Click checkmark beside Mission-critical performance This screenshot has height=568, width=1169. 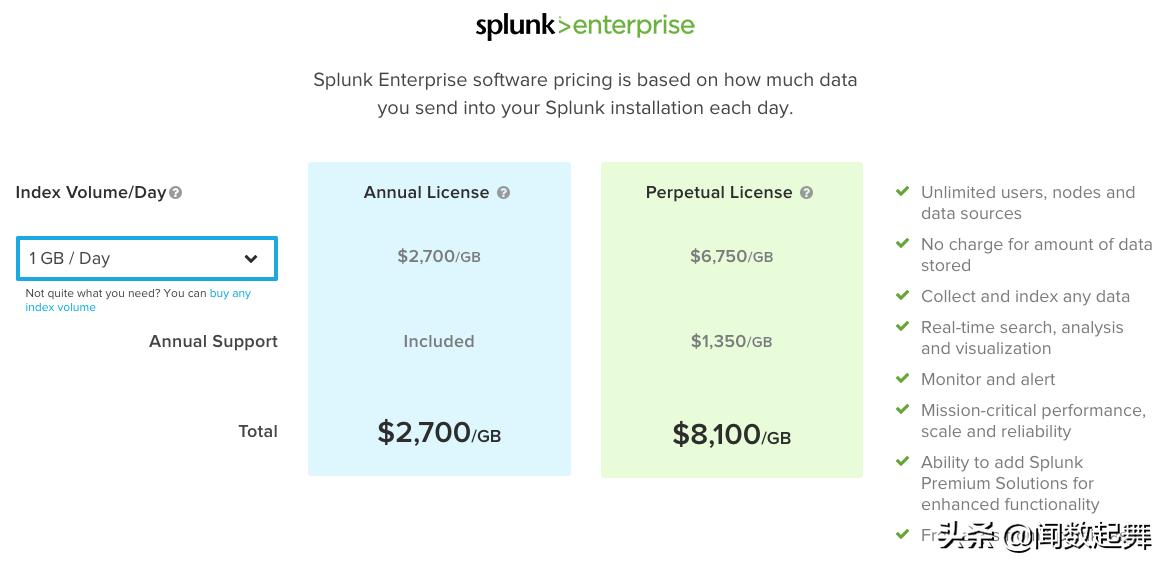point(902,410)
